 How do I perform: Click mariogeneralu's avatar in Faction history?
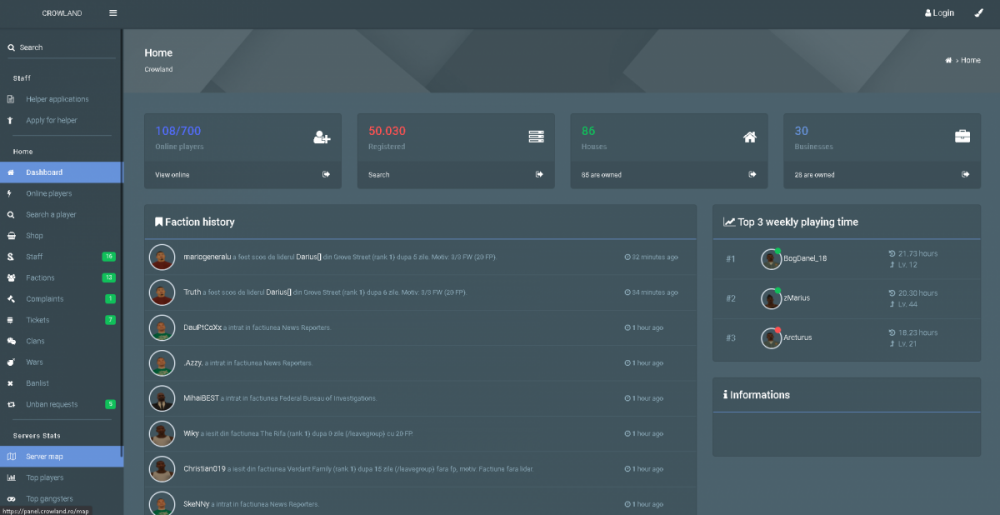click(162, 257)
